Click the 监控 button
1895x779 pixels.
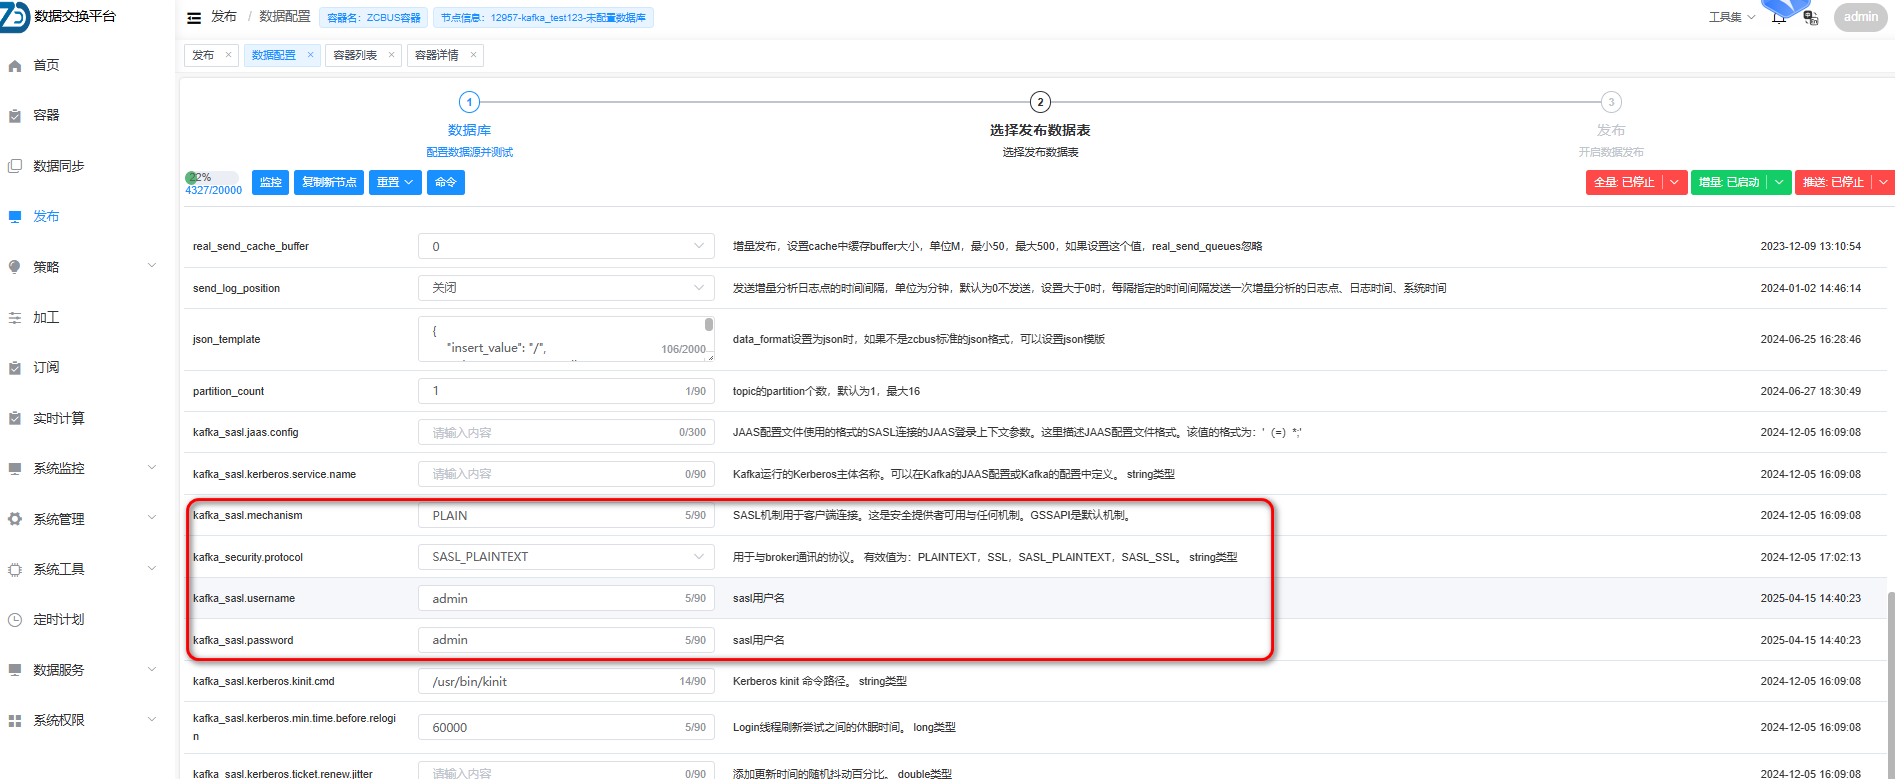(x=270, y=182)
